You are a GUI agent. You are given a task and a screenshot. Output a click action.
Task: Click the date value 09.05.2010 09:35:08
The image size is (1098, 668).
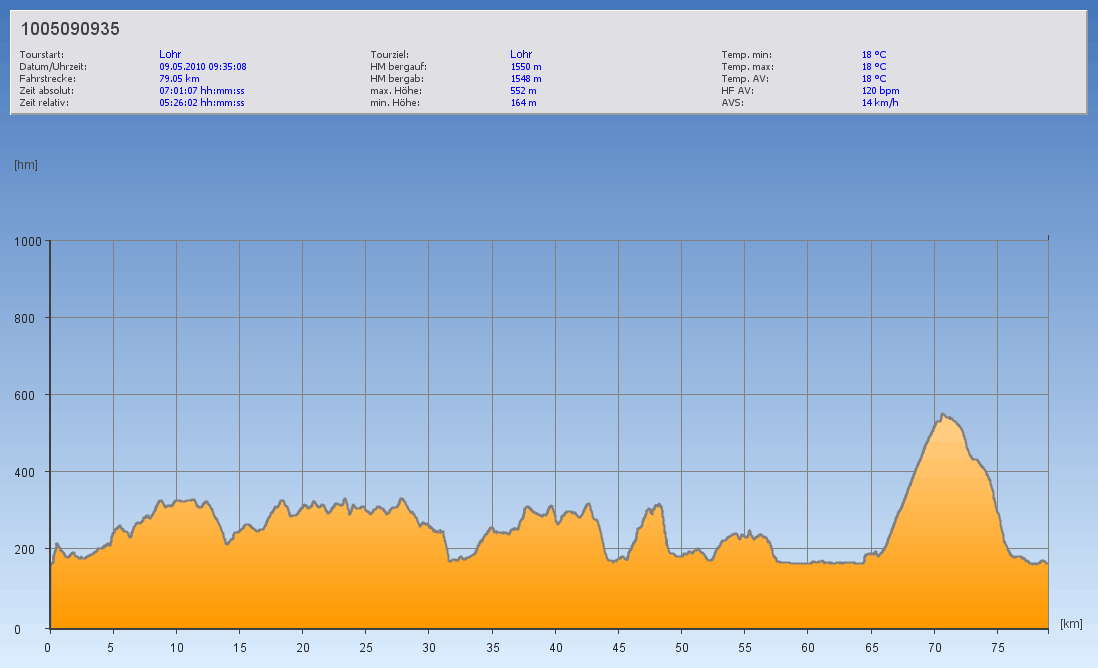click(202, 67)
